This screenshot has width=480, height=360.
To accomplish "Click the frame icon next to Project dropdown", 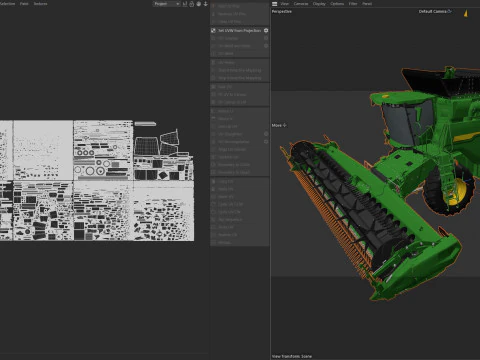I will pyautogui.click(x=185, y=4).
